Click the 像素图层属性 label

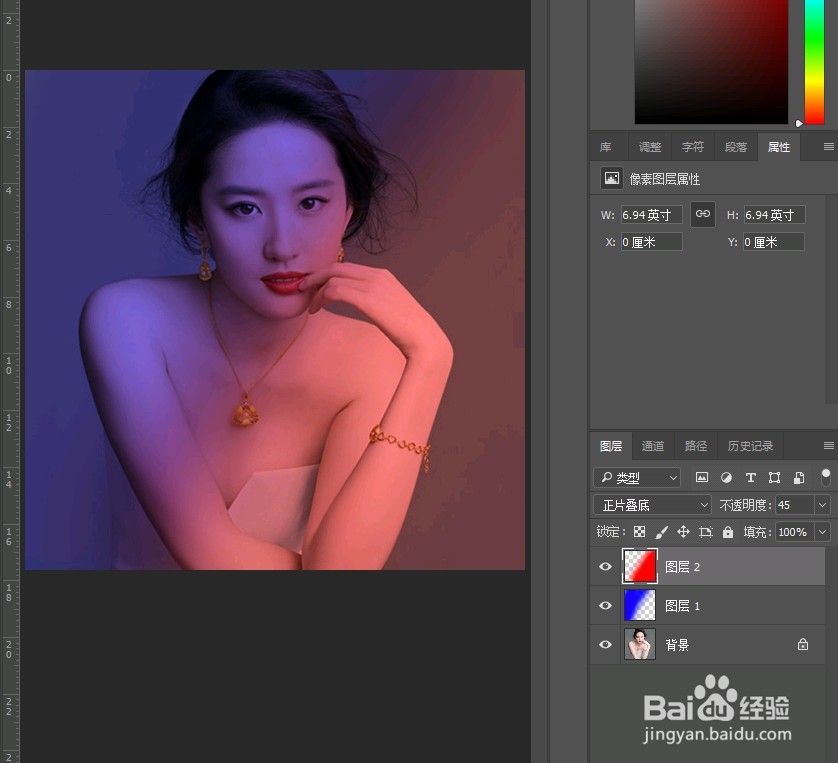[x=665, y=179]
